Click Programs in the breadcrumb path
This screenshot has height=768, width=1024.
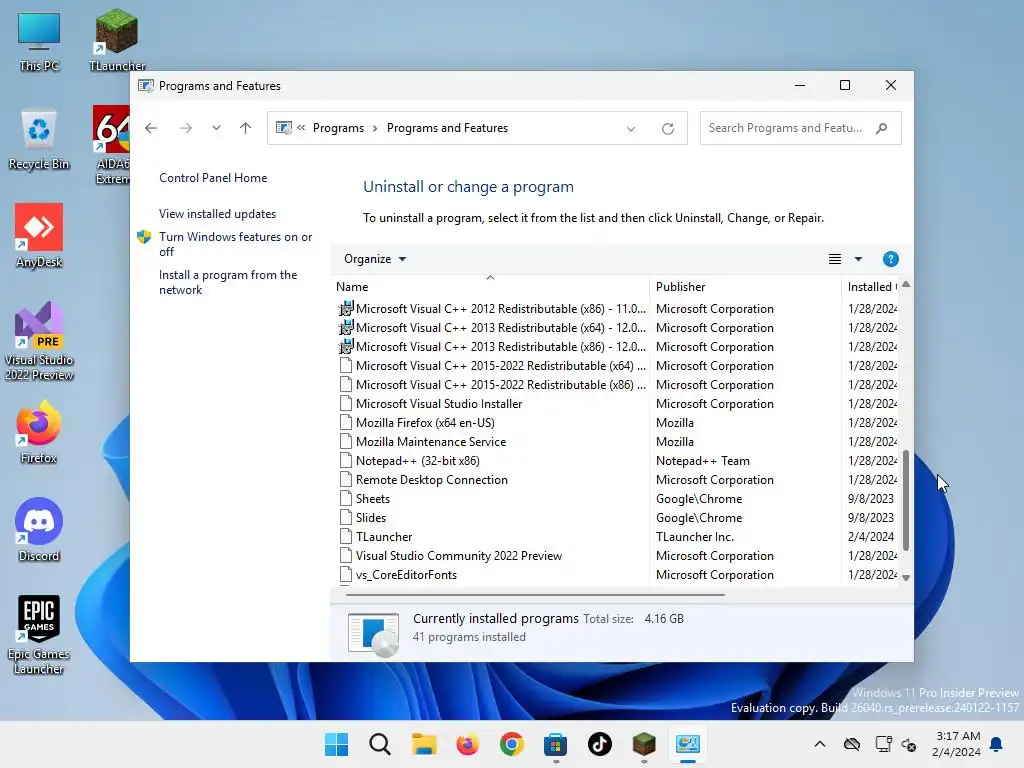[x=338, y=128]
